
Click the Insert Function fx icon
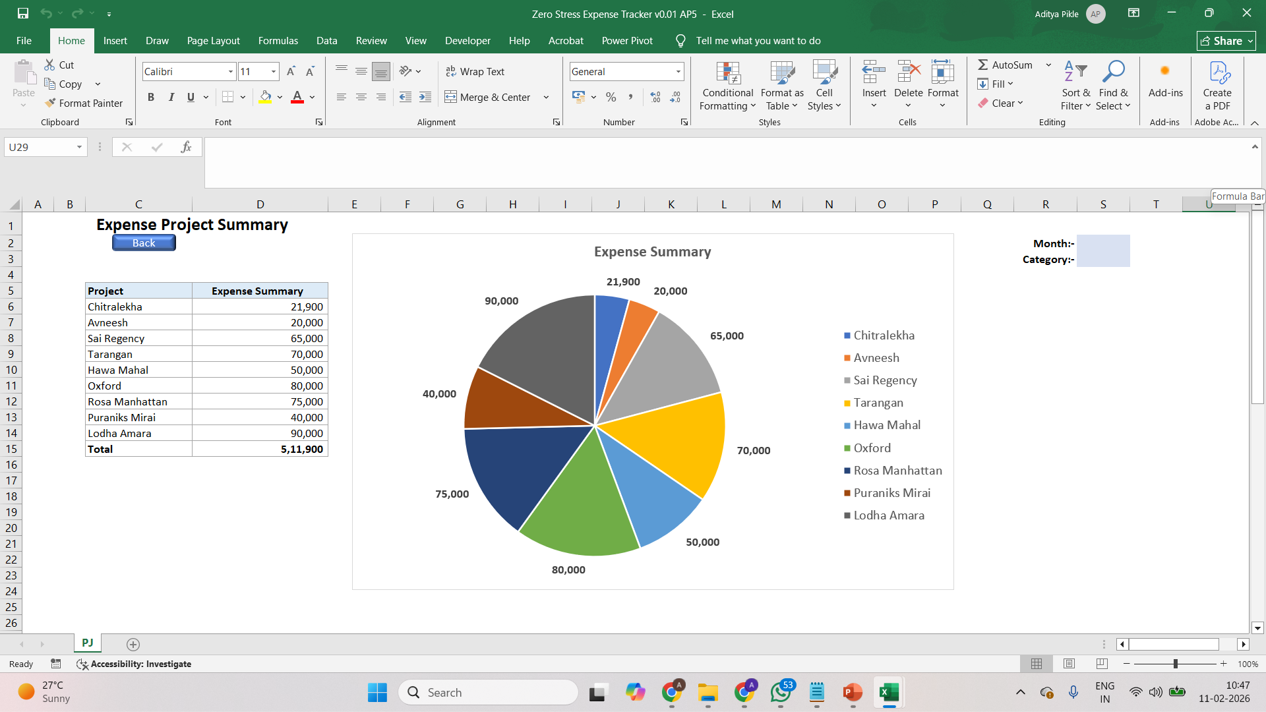pos(186,147)
